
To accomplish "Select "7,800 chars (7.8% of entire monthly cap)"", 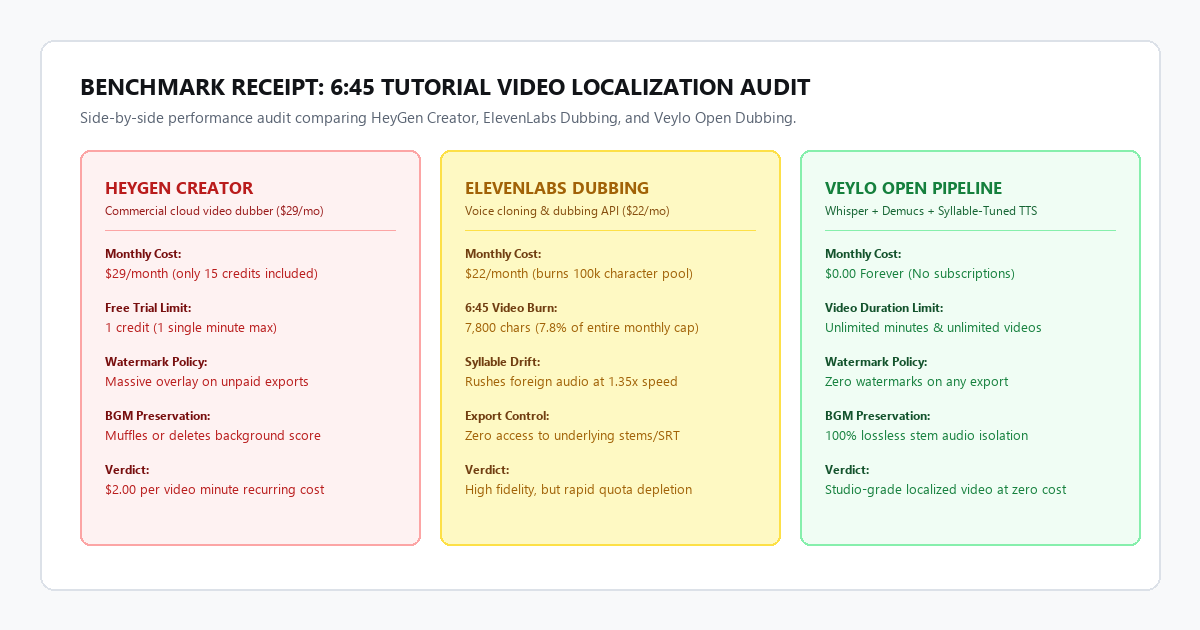I will [582, 327].
